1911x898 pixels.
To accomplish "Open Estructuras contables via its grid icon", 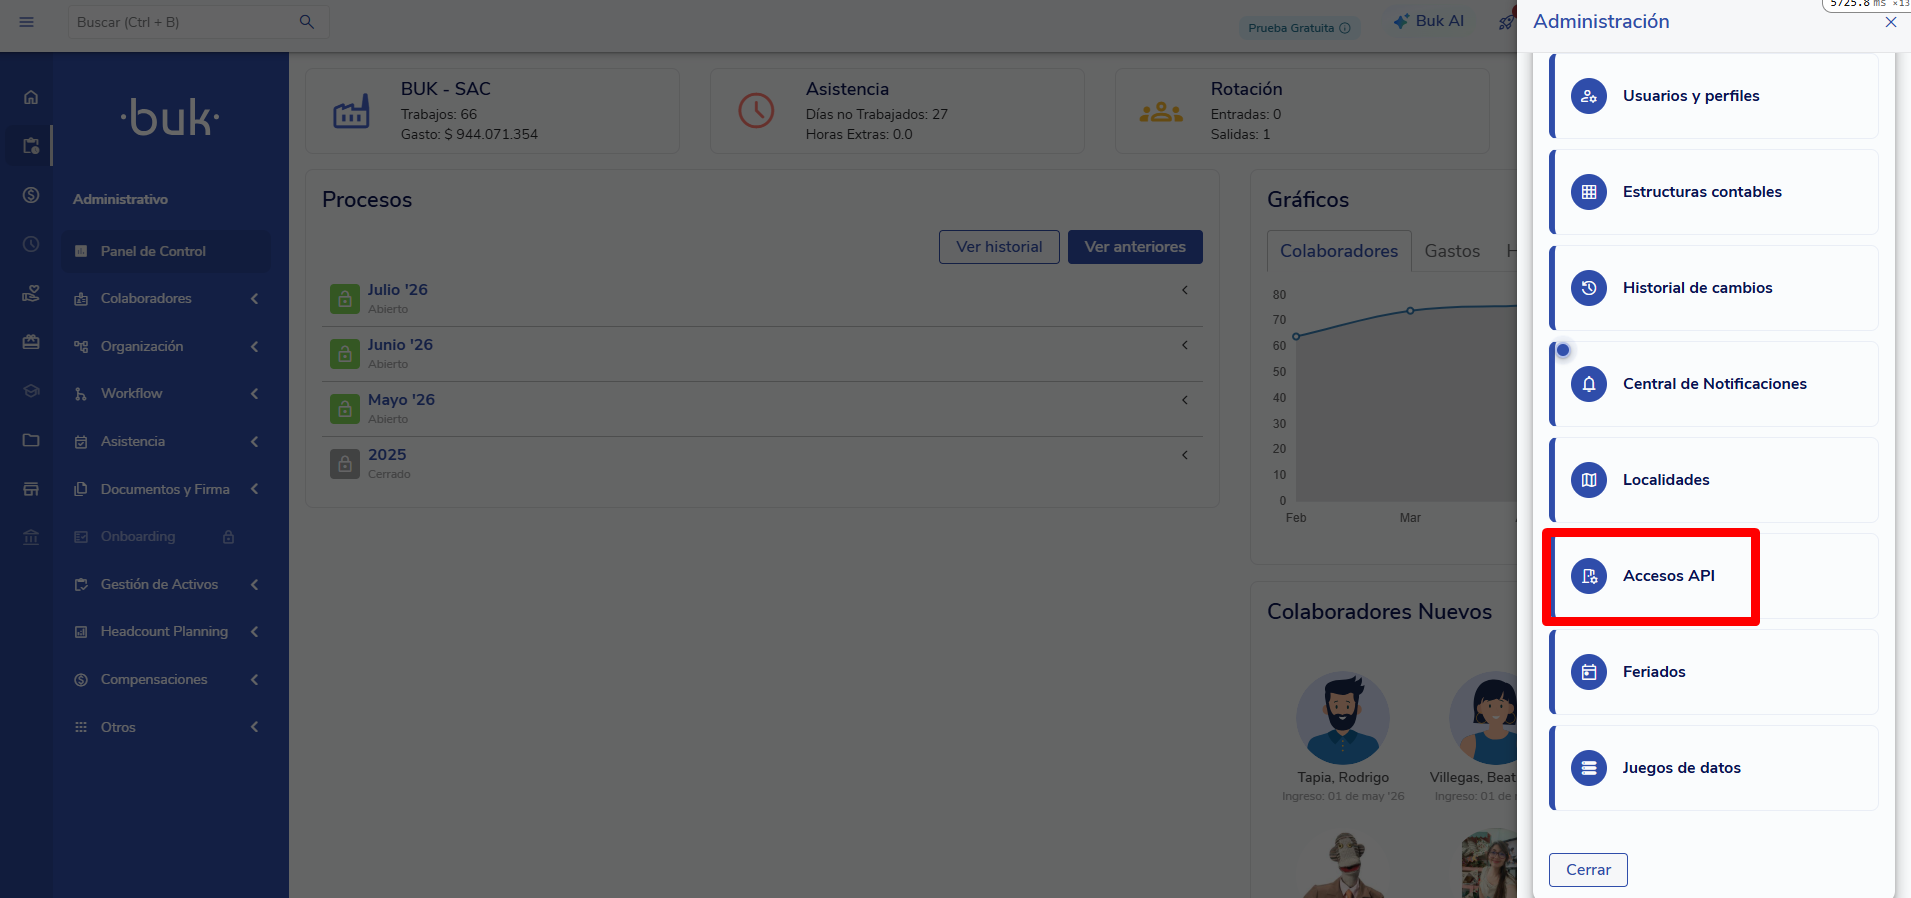I will [x=1589, y=192].
